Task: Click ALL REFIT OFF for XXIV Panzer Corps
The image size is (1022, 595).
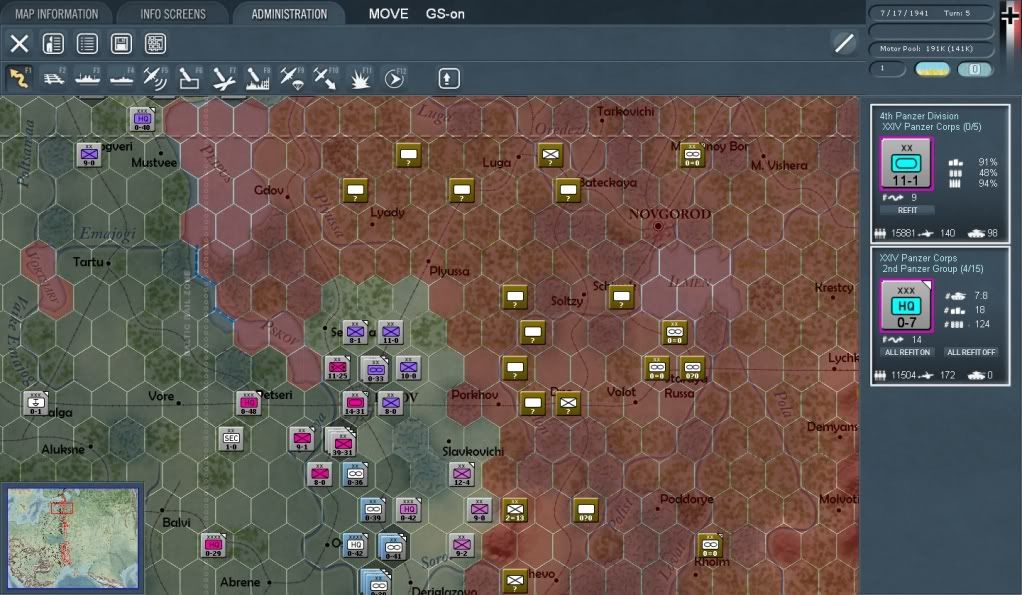Action: [971, 352]
